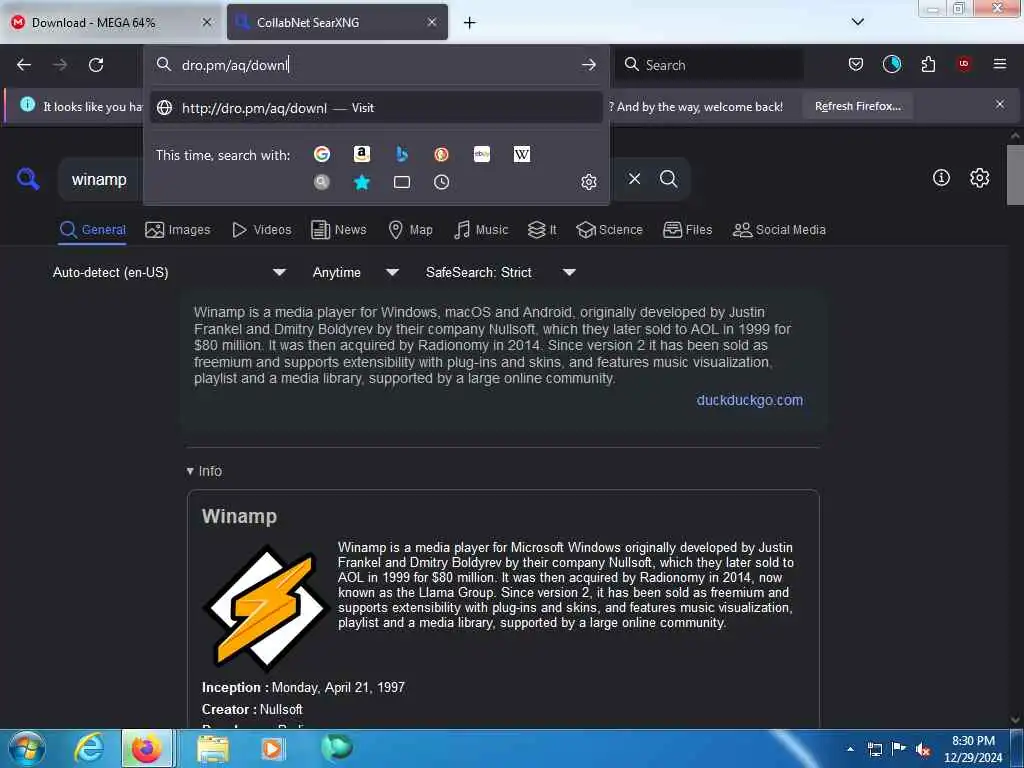The width and height of the screenshot is (1024, 768).
Task: Click the volume icon in the system tray
Action: click(x=923, y=749)
